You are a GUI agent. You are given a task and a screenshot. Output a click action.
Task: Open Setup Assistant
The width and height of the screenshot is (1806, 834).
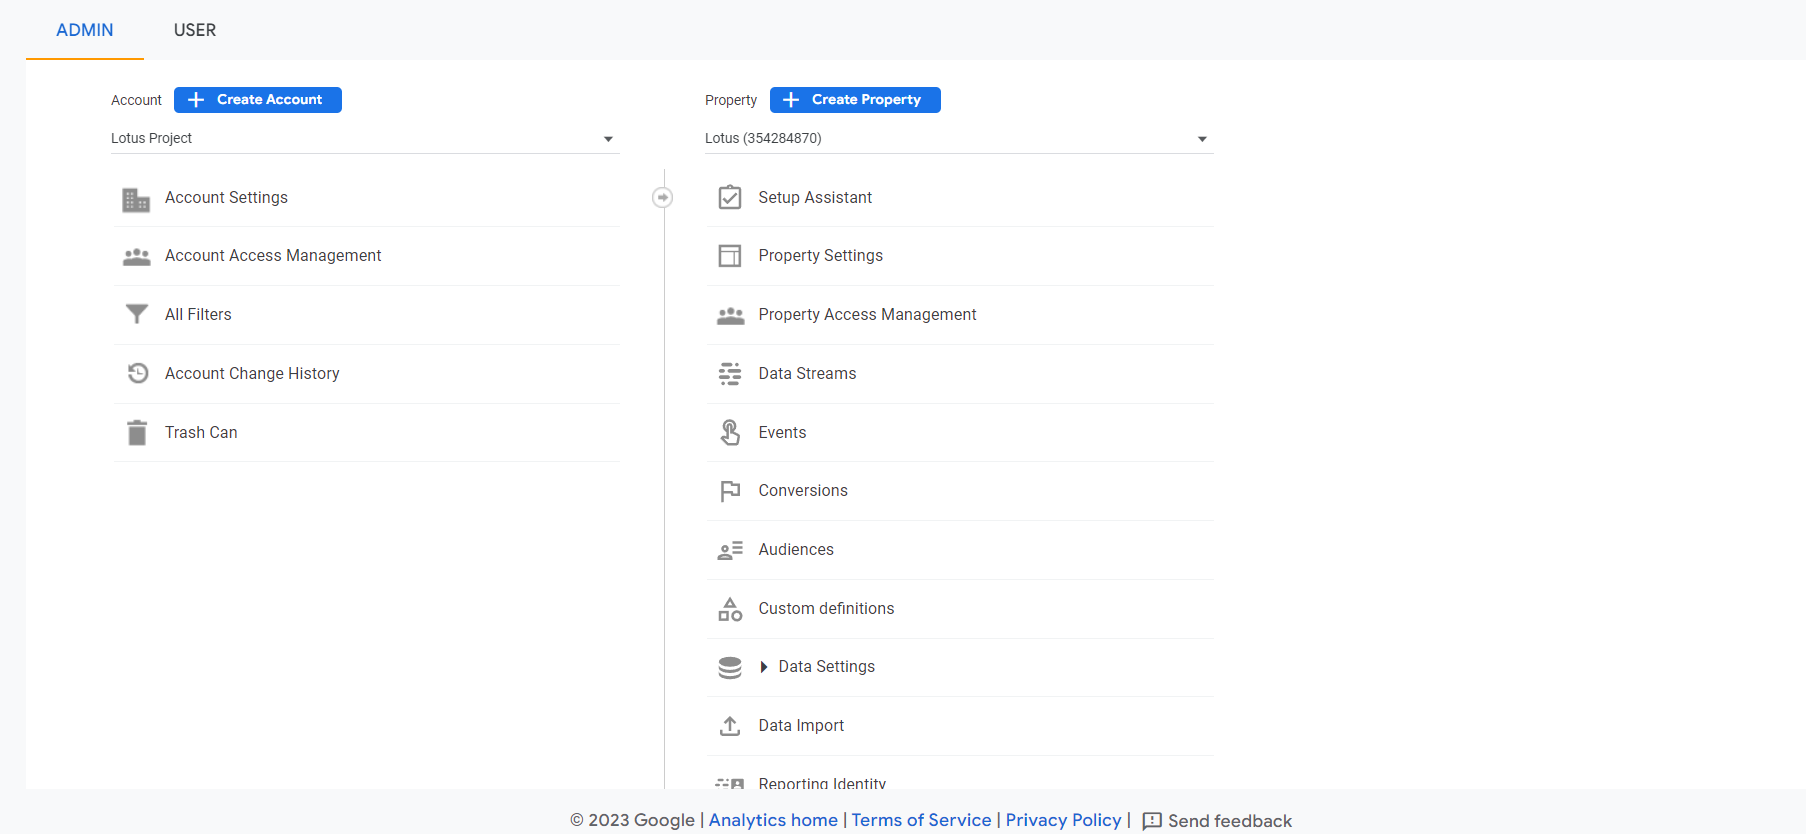815,198
